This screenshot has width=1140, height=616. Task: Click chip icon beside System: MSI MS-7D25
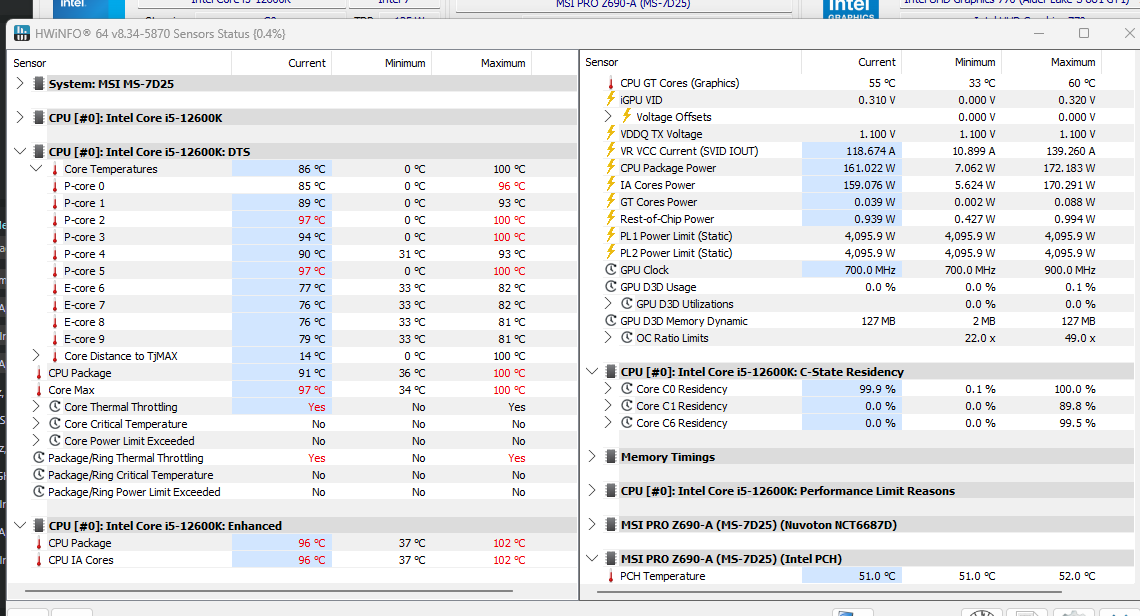(x=39, y=84)
